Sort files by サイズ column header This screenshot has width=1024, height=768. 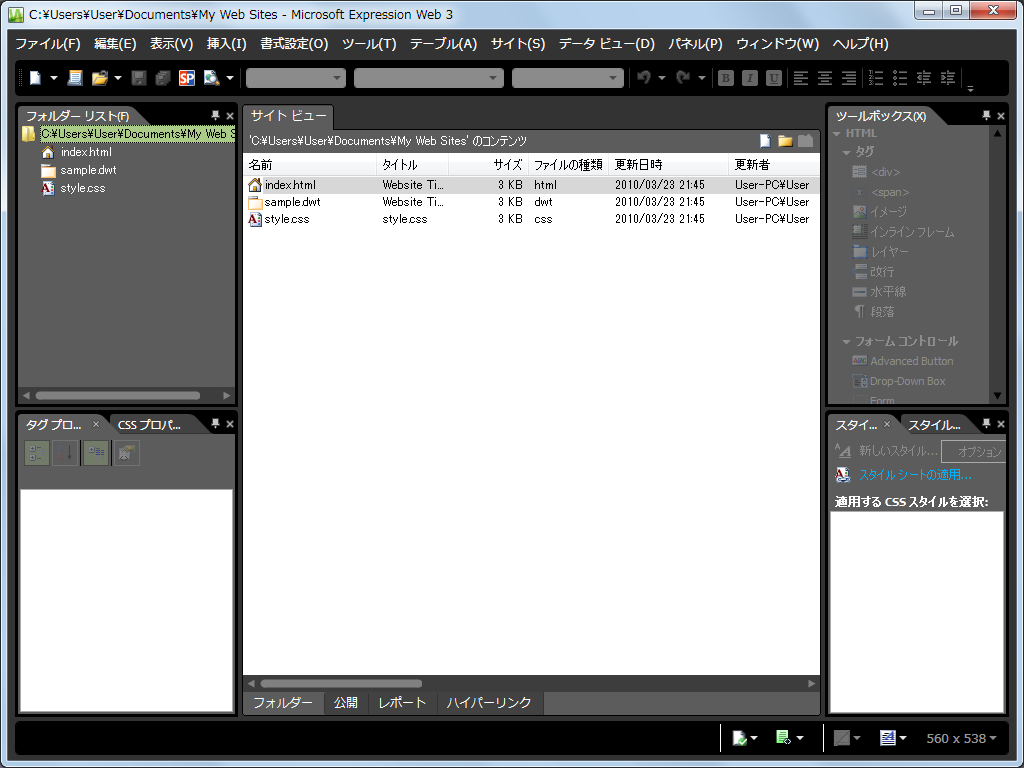tap(488, 165)
